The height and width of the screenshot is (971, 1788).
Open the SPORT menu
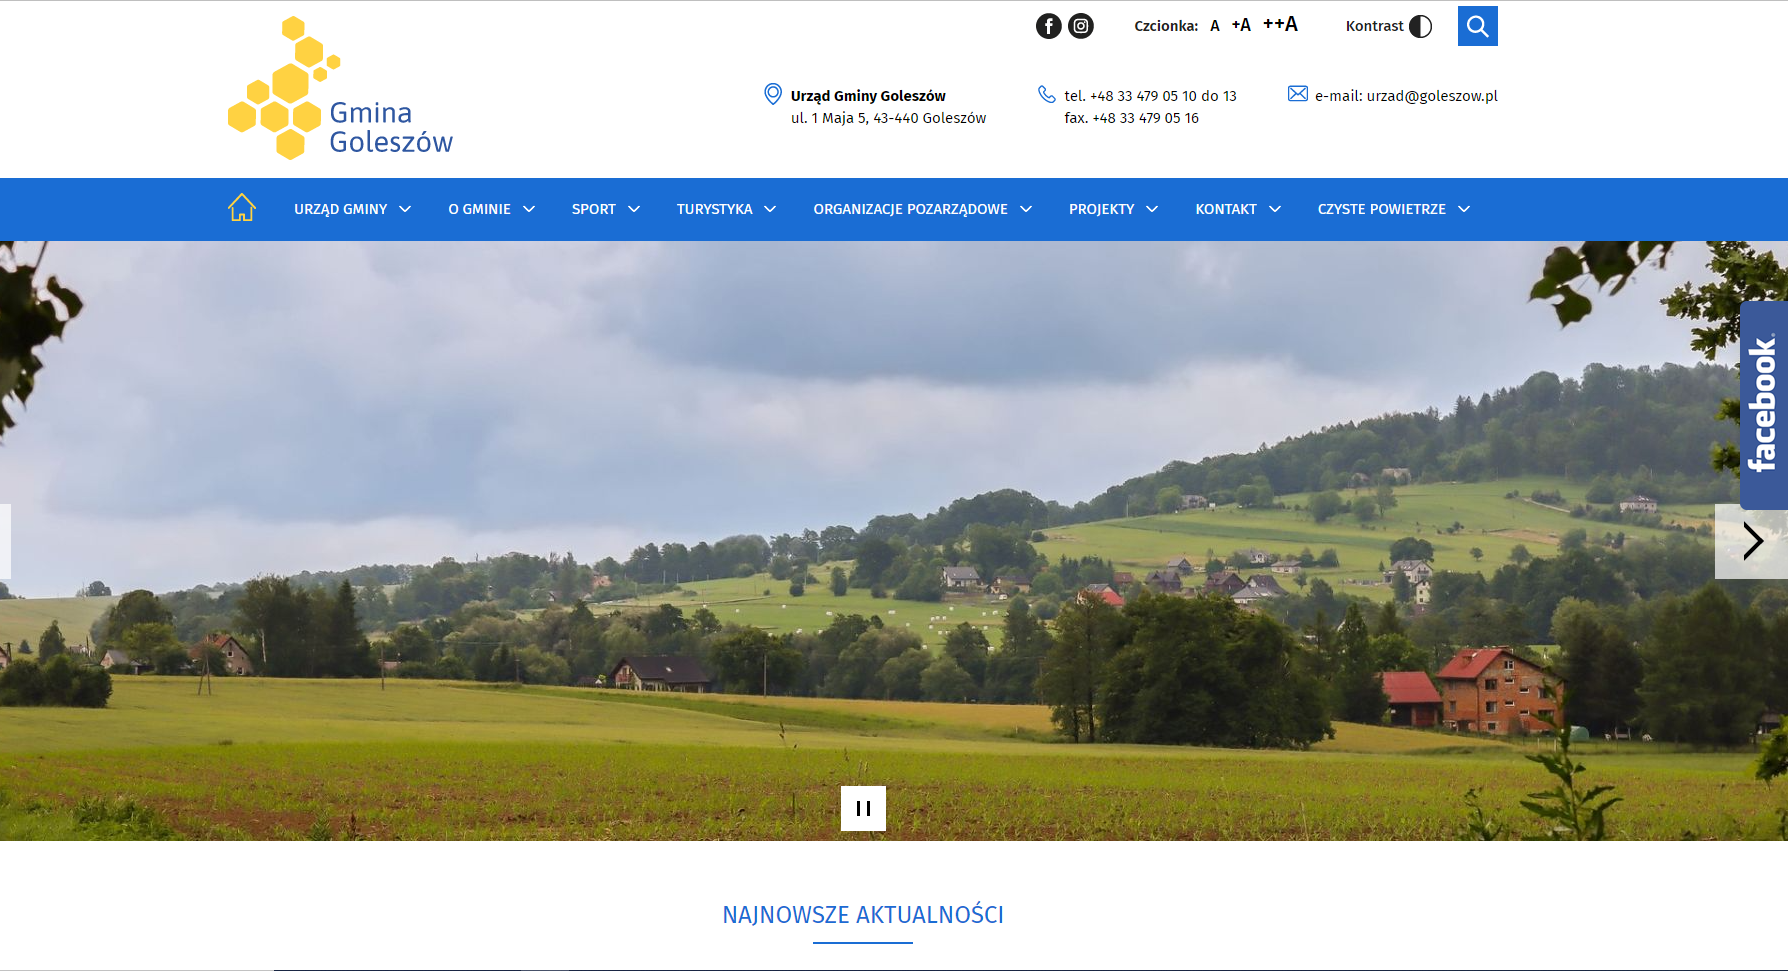pyautogui.click(x=594, y=209)
